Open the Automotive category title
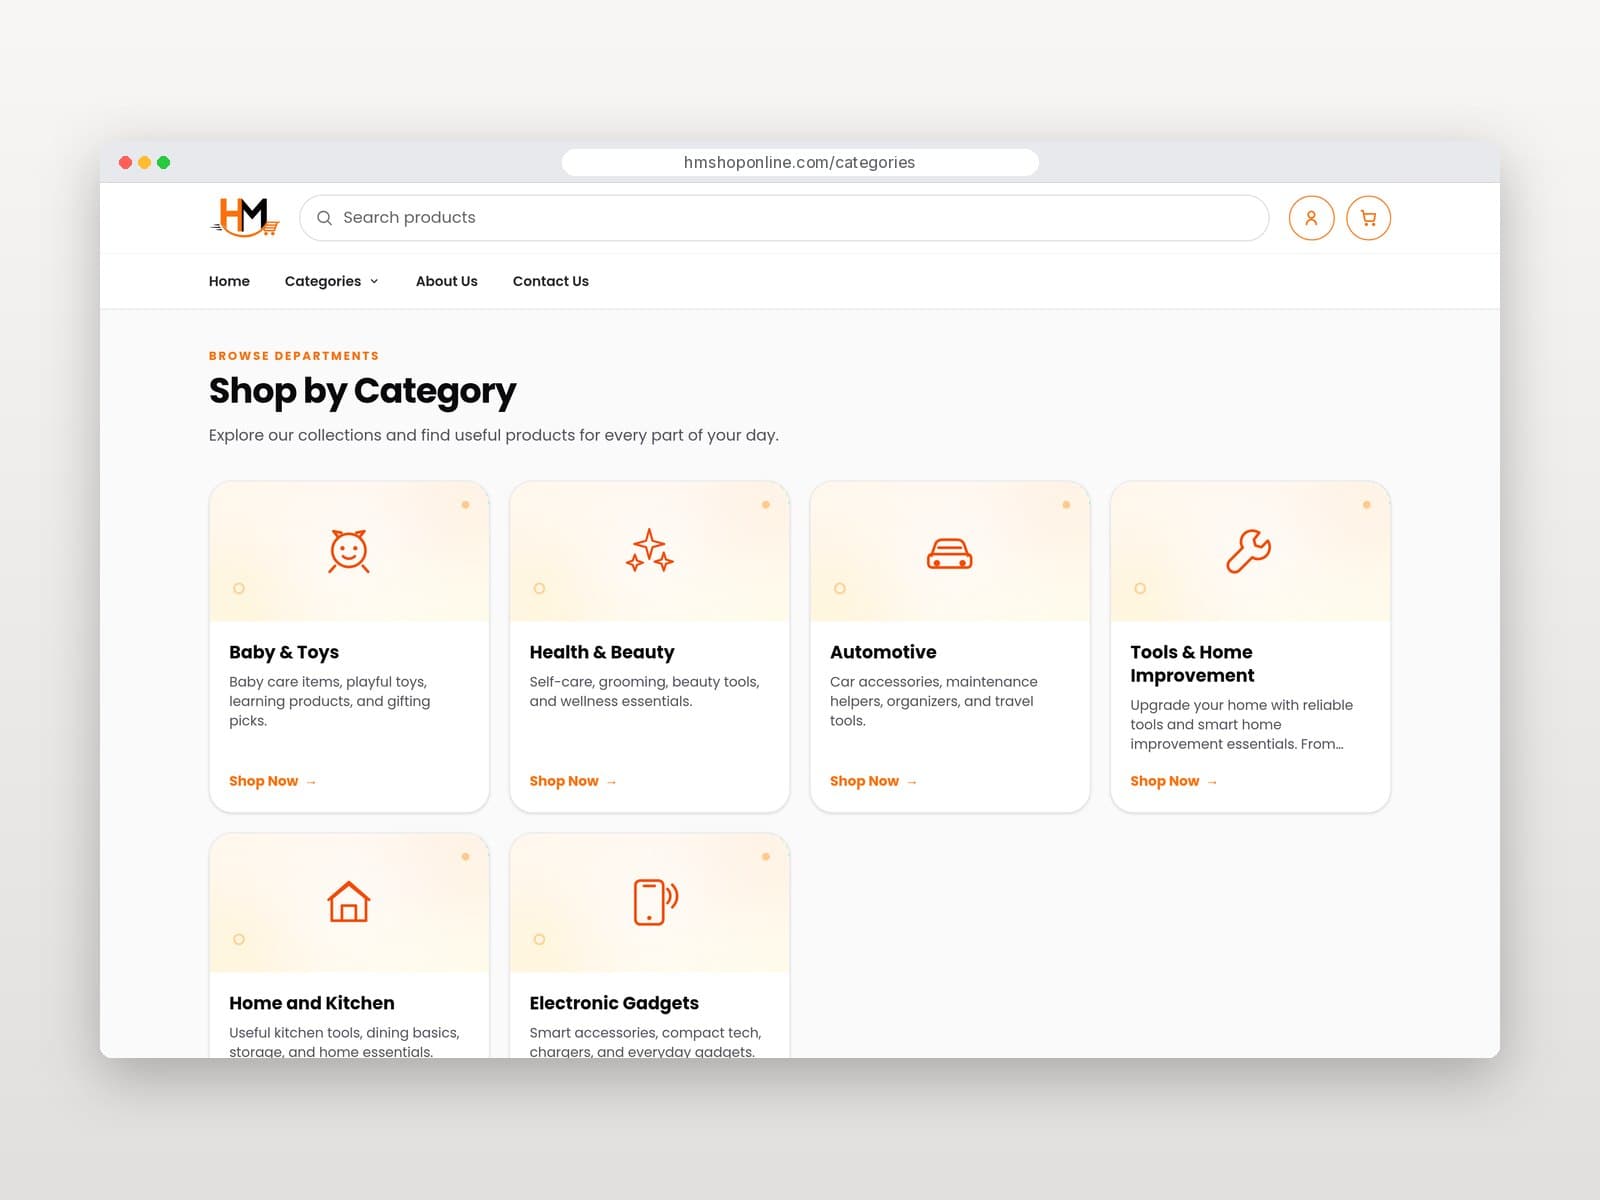 (883, 652)
